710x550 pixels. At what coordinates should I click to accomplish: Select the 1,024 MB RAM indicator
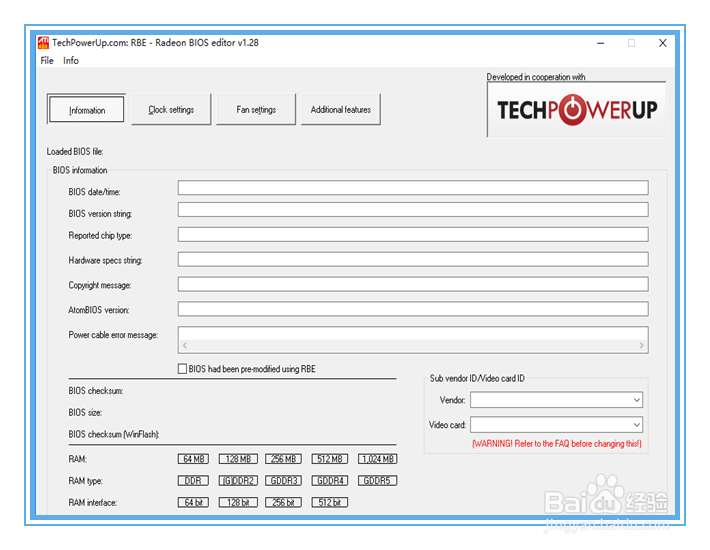[x=378, y=459]
